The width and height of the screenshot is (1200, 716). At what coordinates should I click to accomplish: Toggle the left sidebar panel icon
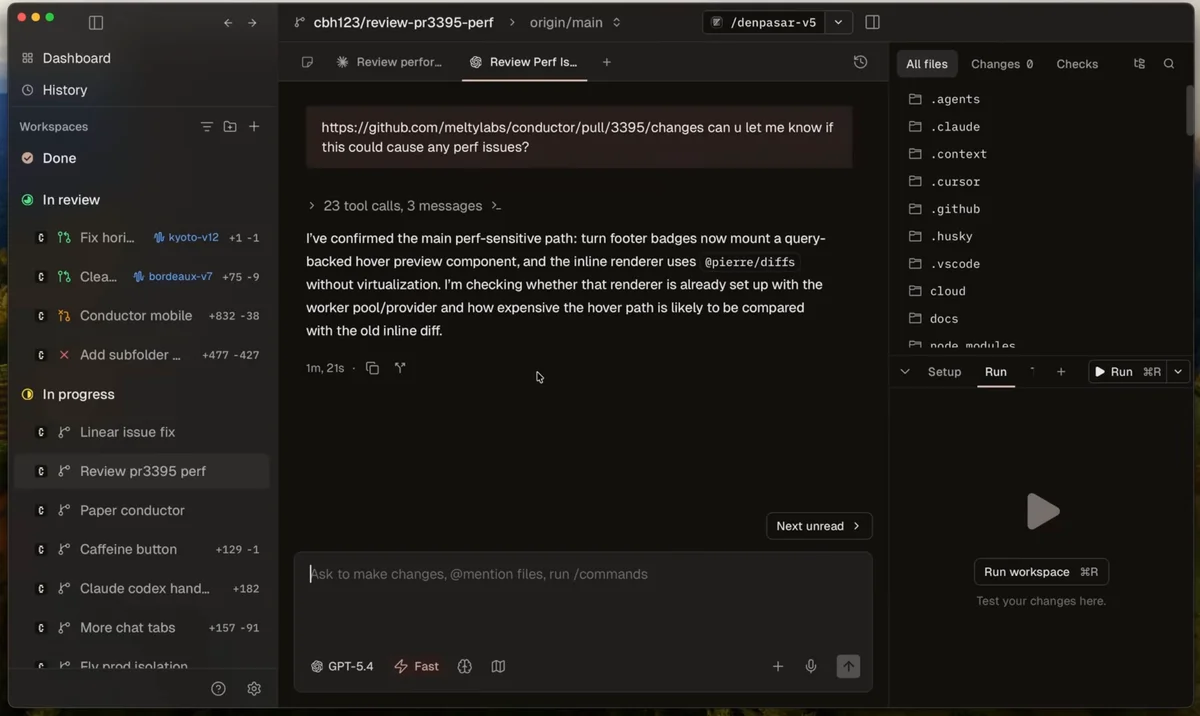96,22
